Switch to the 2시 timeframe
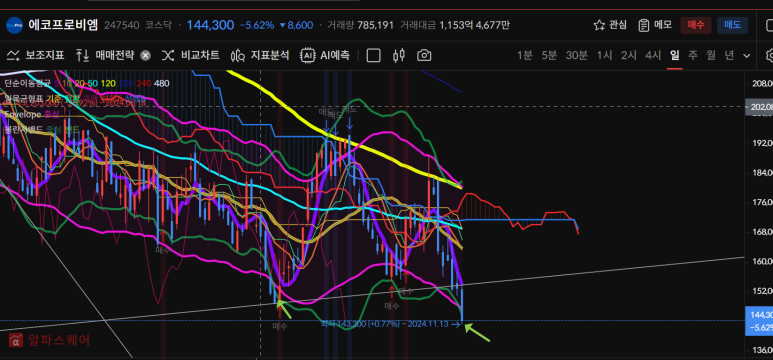This screenshot has width=773, height=360. (x=629, y=55)
